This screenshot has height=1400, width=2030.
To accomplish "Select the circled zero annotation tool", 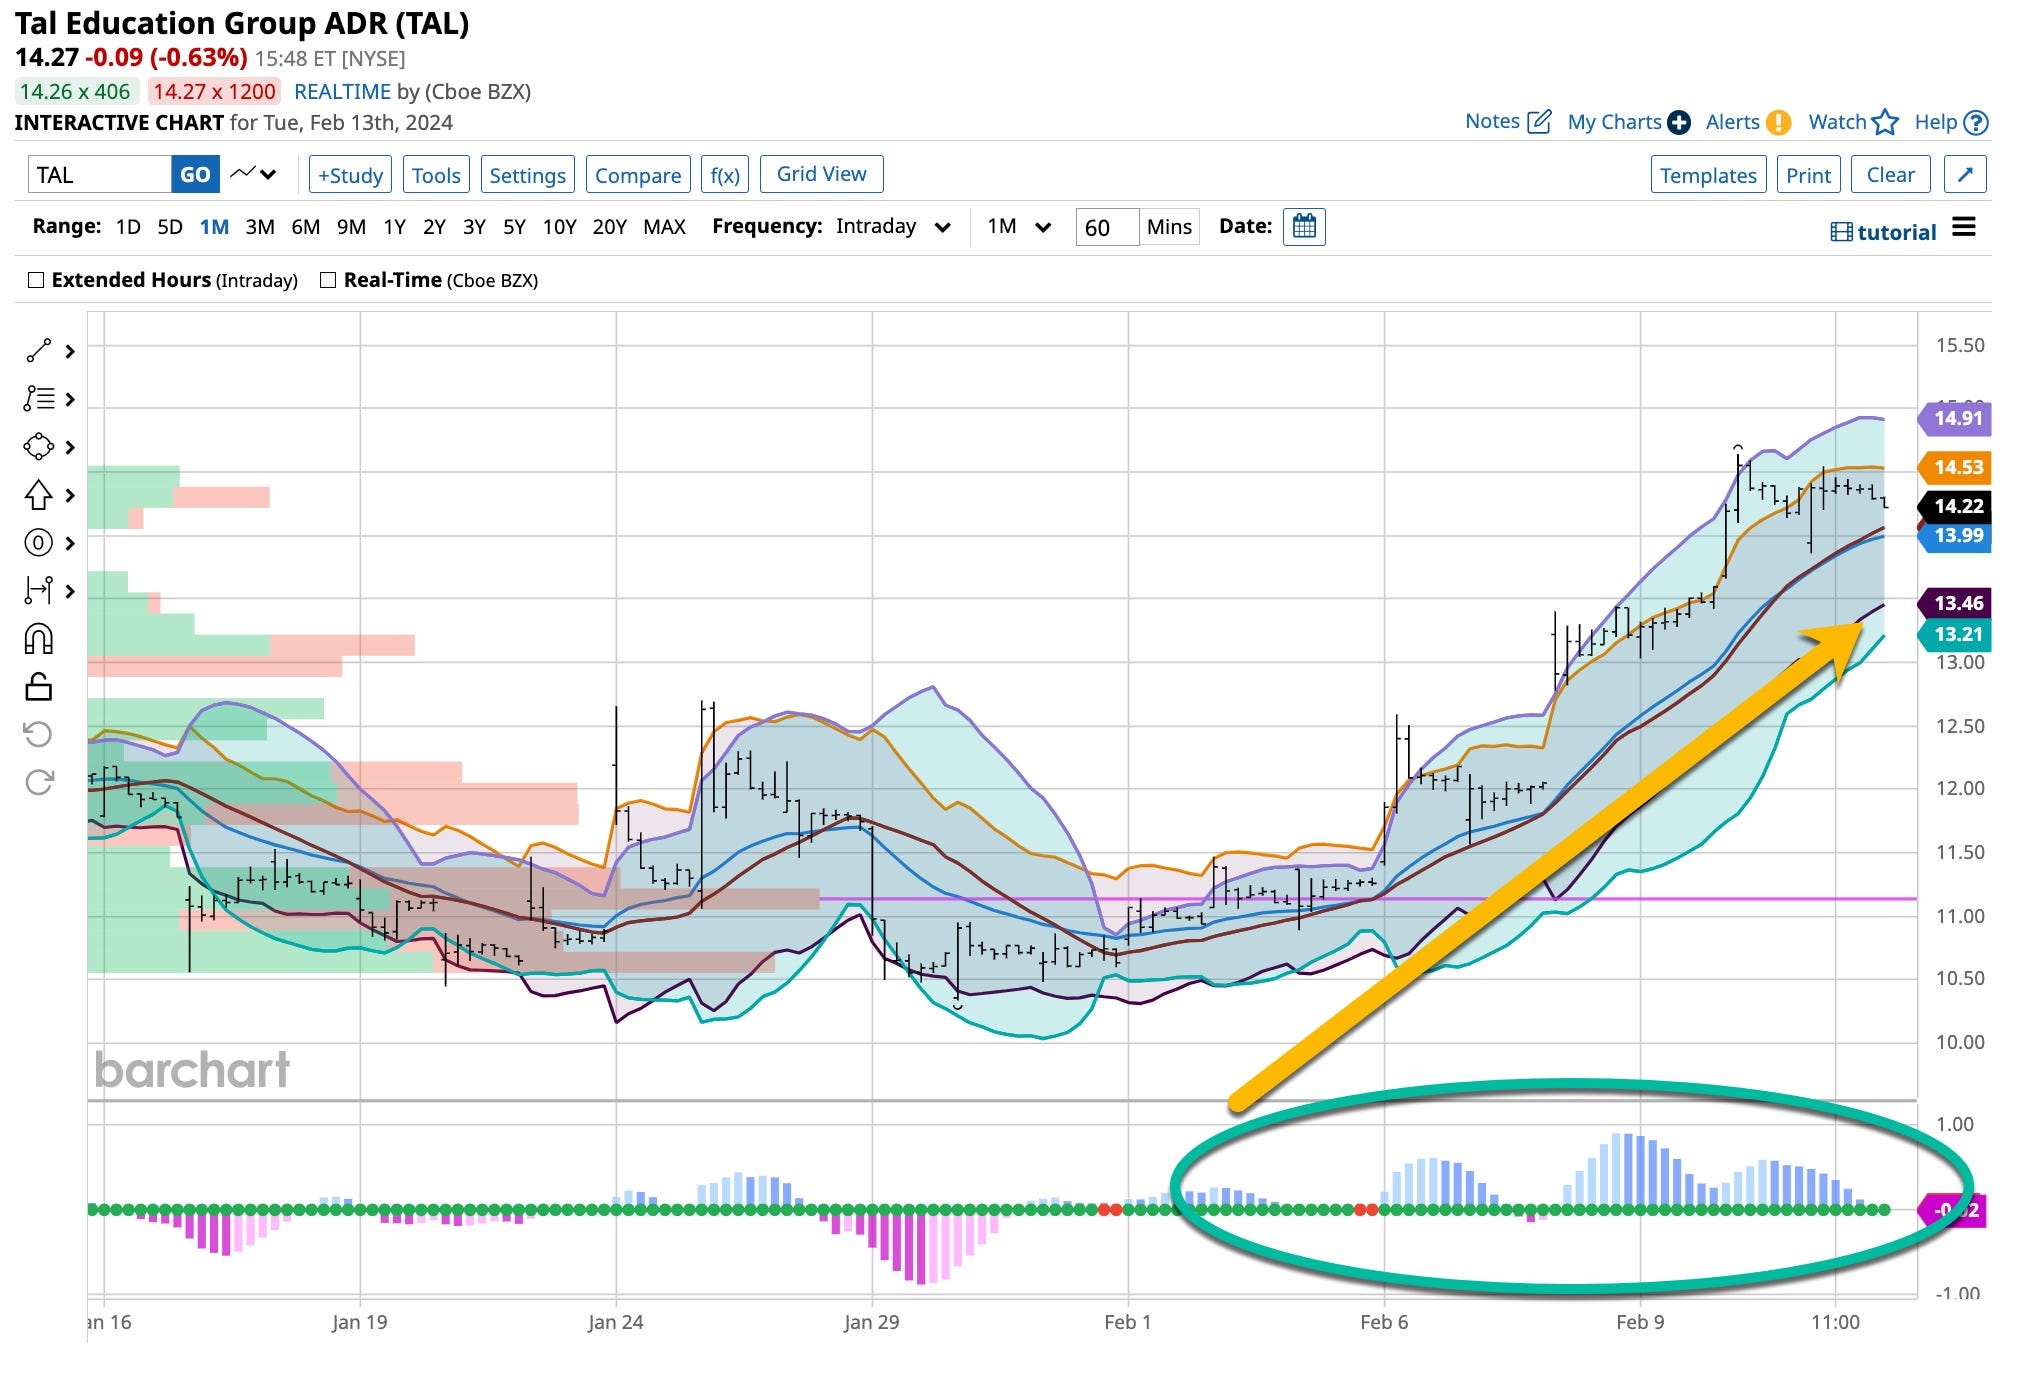I will pos(38,543).
